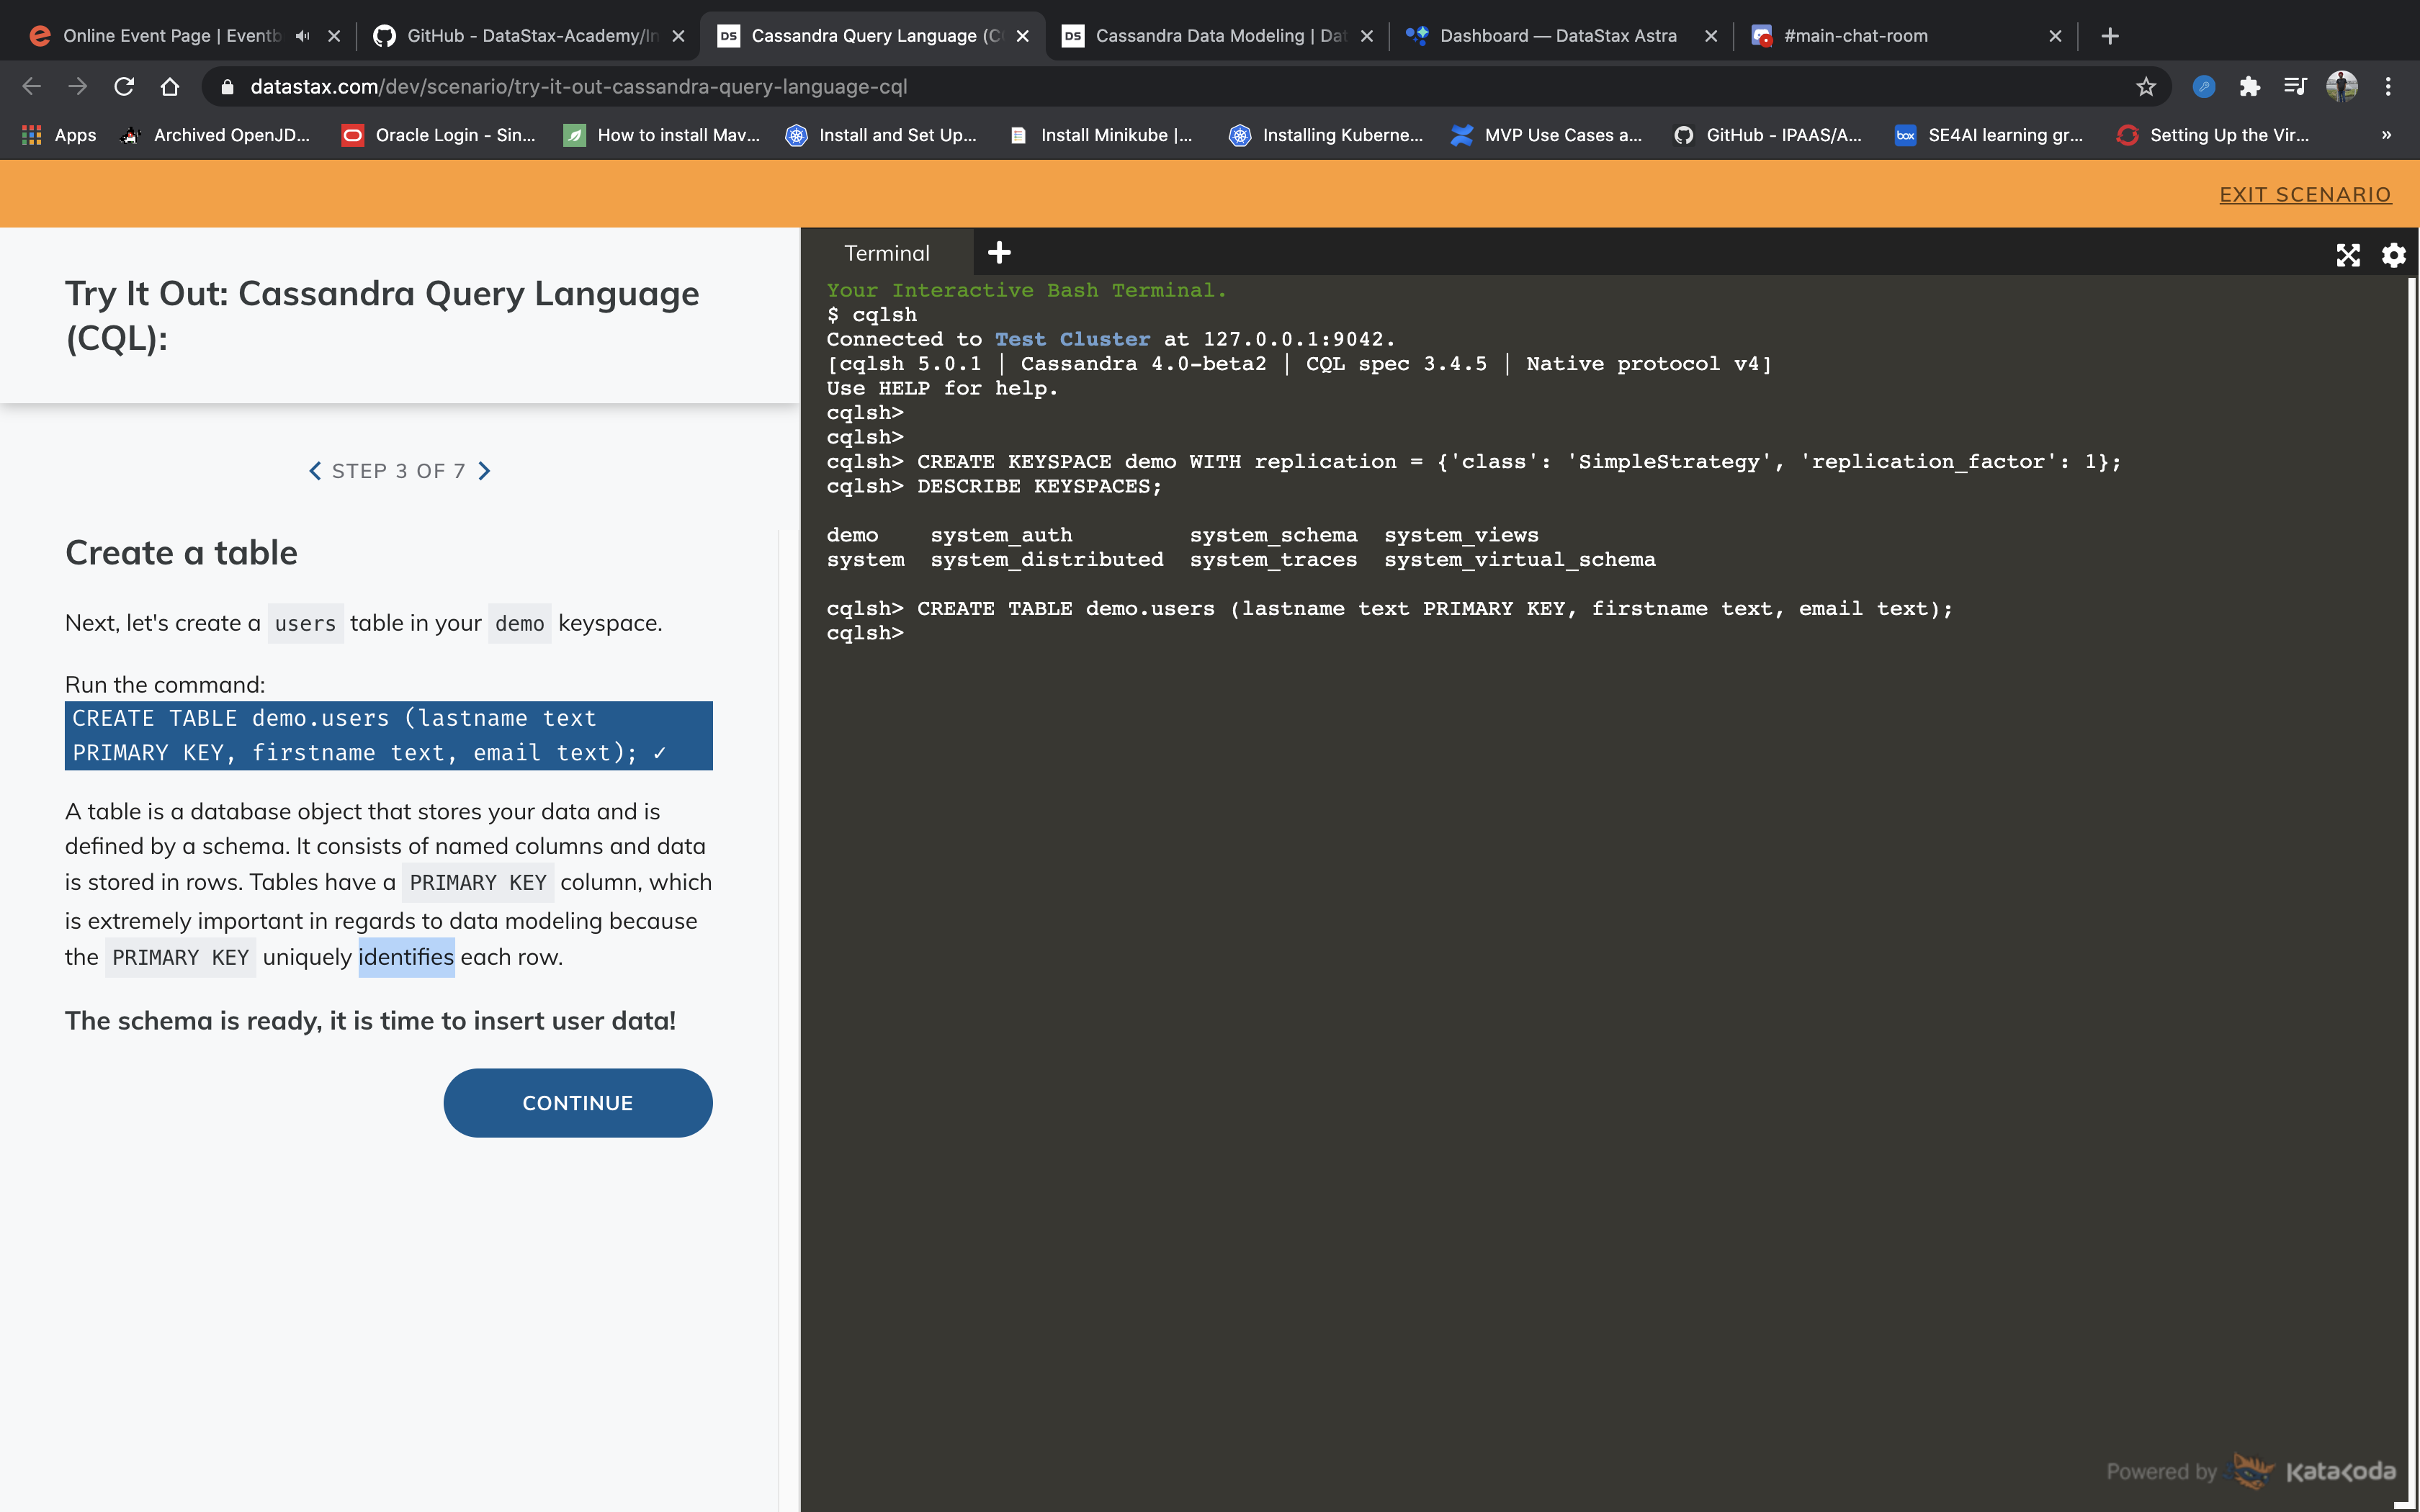
Task: Open Archived OpenJD bookmark
Action: pos(216,135)
